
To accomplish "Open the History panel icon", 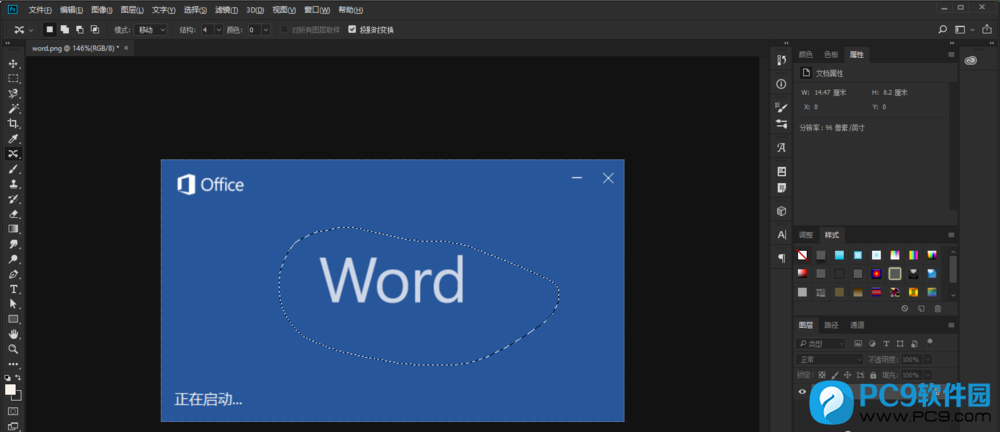I will tap(781, 61).
